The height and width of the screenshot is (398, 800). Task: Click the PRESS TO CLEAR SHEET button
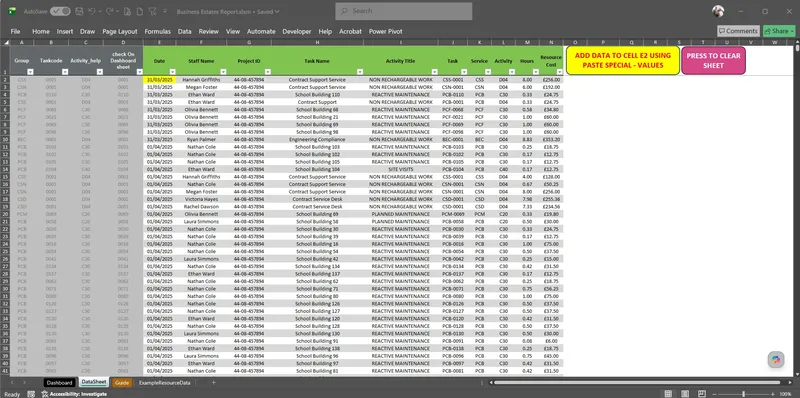click(713, 61)
